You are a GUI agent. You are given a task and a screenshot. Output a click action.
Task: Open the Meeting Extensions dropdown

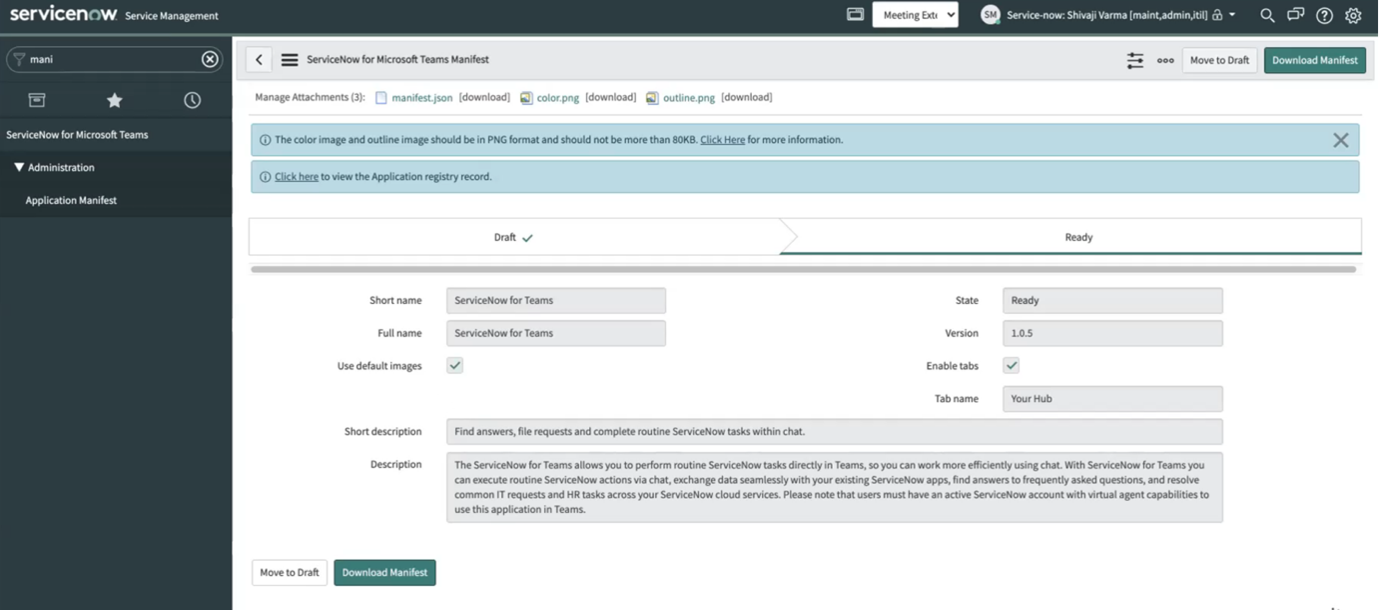pos(915,15)
